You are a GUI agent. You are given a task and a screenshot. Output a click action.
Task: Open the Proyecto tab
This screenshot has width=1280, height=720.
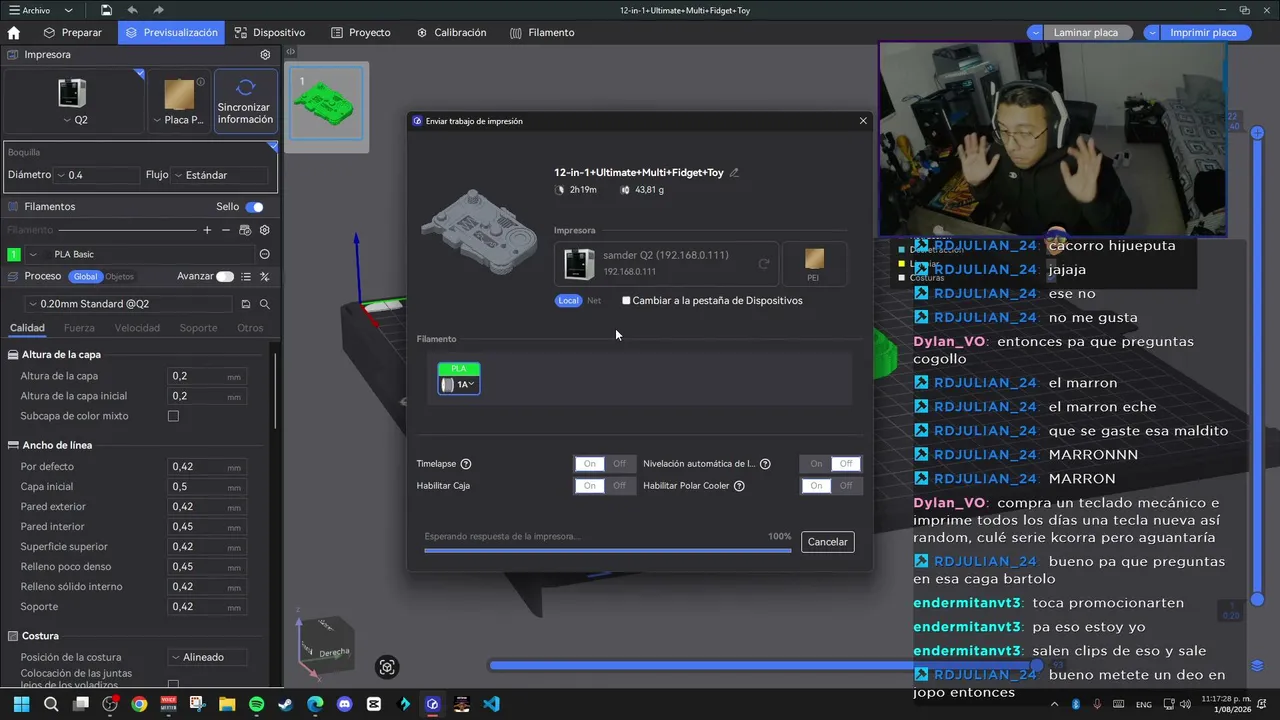tap(361, 32)
